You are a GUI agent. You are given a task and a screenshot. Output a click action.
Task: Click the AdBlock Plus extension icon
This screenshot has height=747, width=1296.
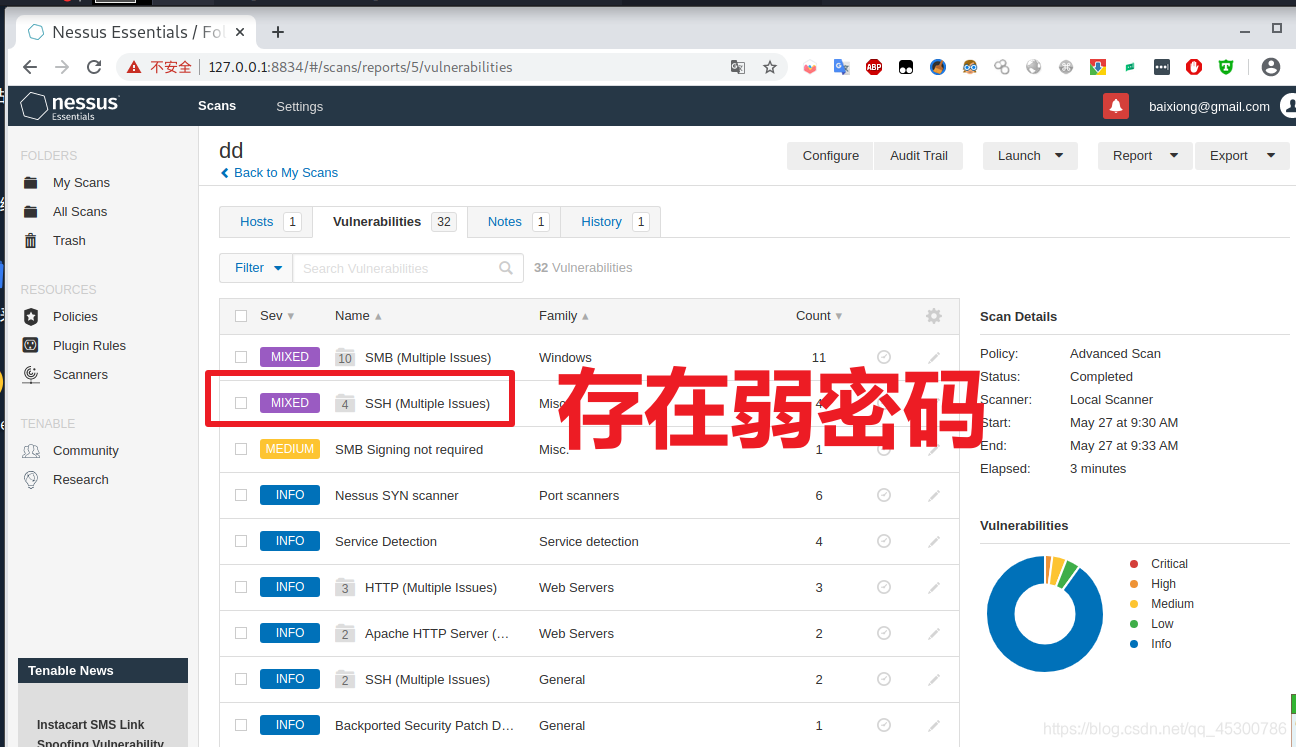point(874,67)
